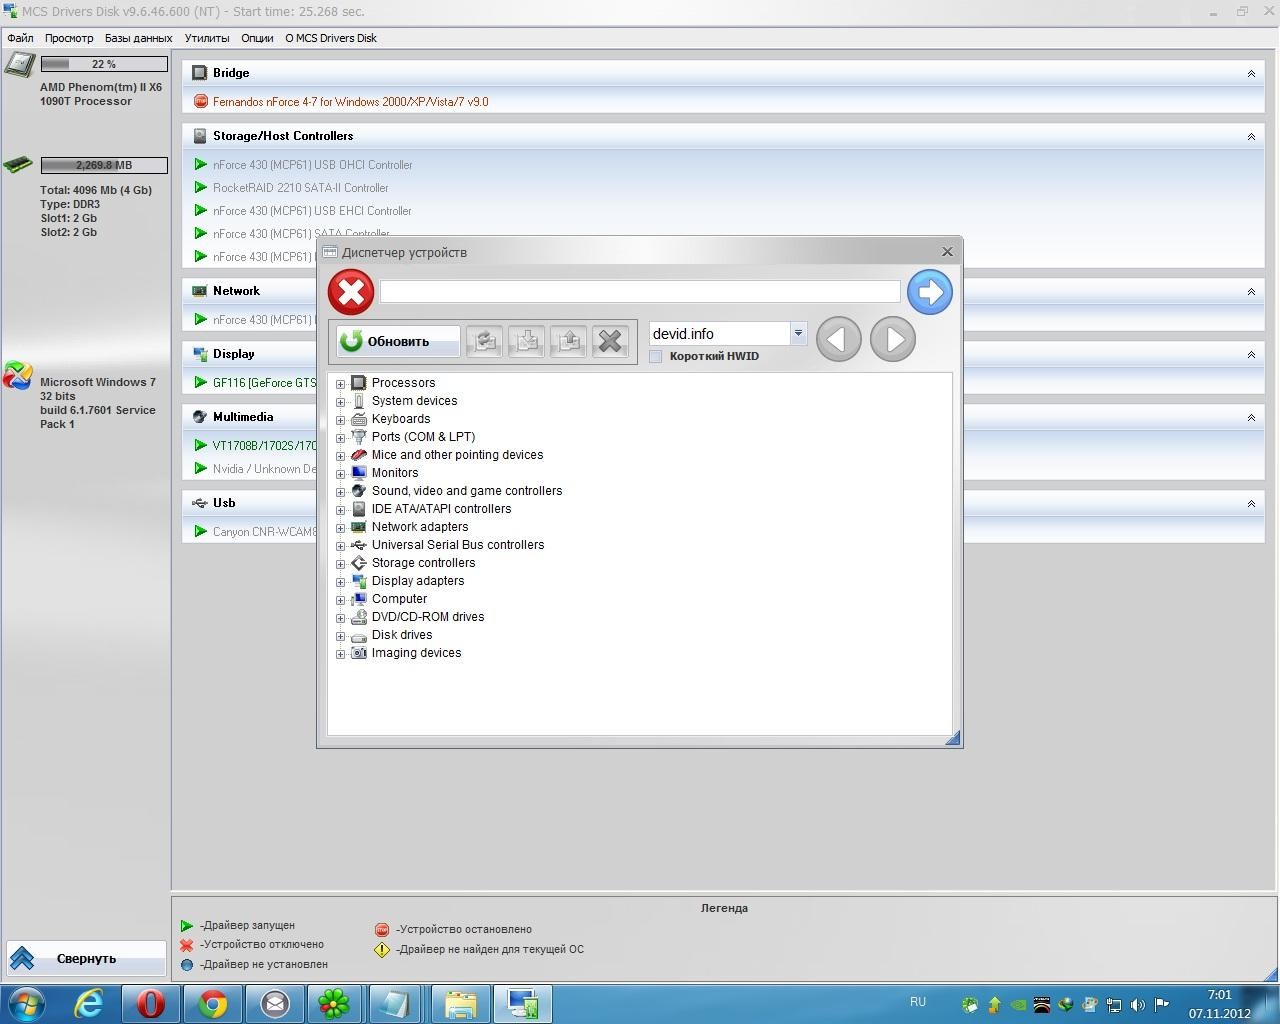
Task: Click the CPU usage bar showing 22 %
Action: (x=104, y=64)
